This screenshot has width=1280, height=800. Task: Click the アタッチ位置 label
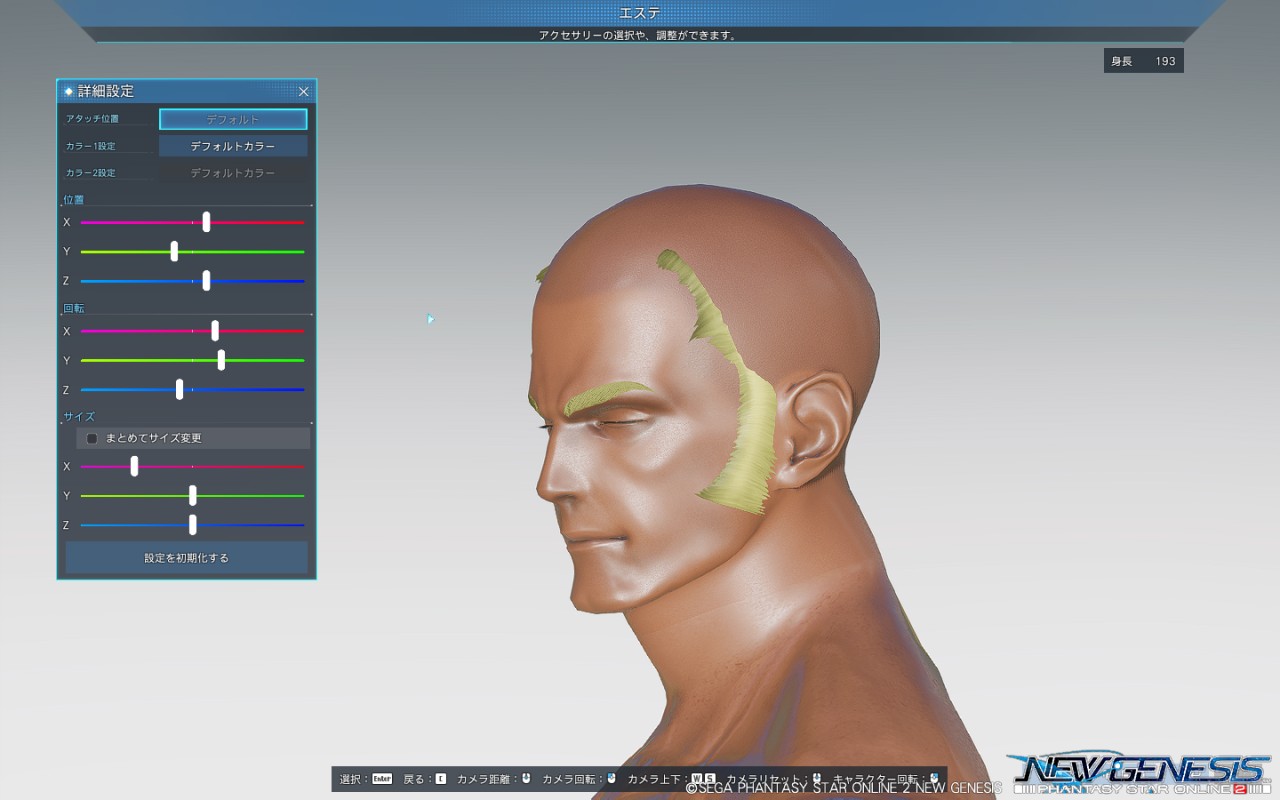click(x=92, y=119)
